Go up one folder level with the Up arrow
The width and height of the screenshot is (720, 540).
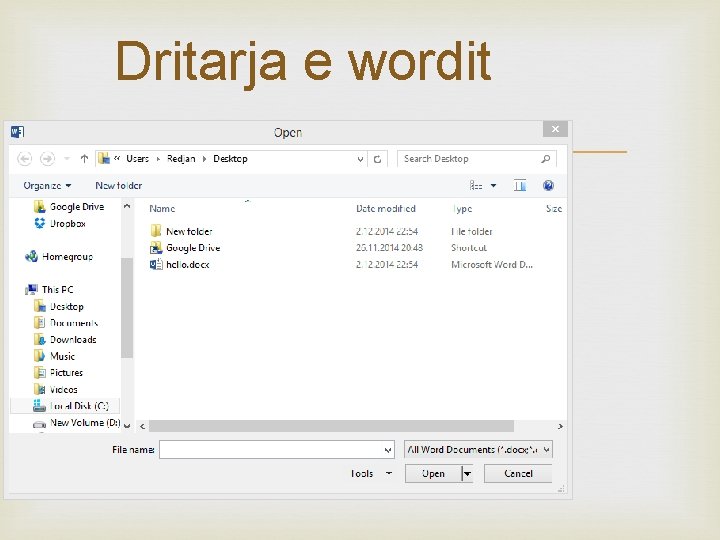point(84,159)
